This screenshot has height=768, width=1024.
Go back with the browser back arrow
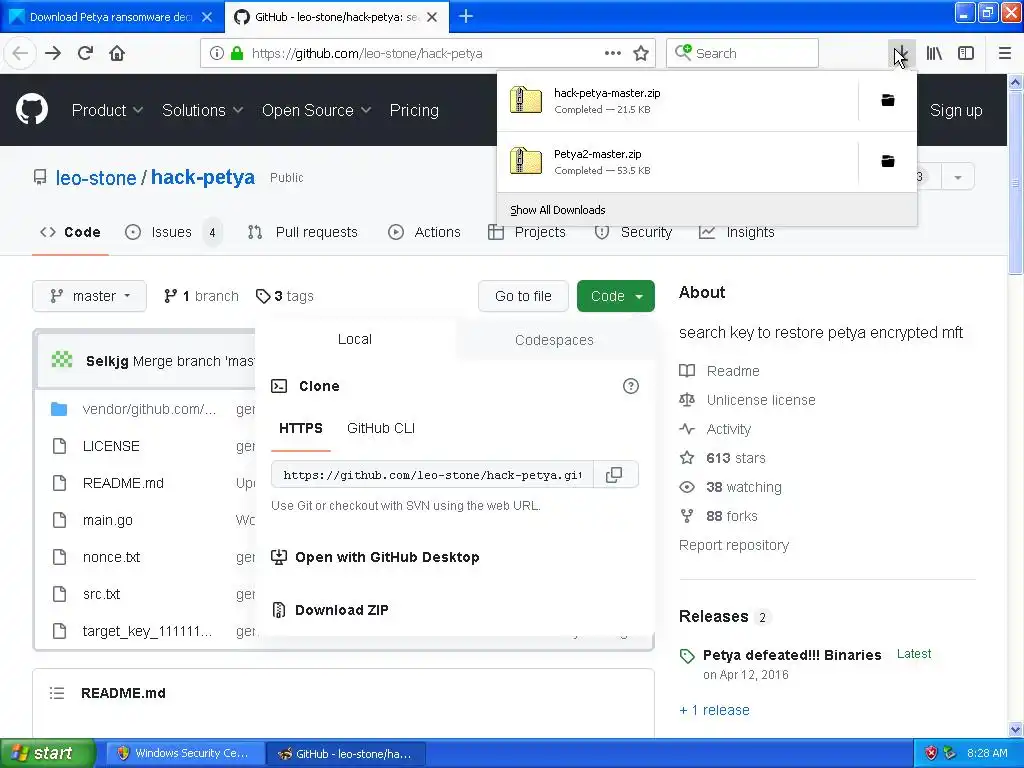[20, 53]
